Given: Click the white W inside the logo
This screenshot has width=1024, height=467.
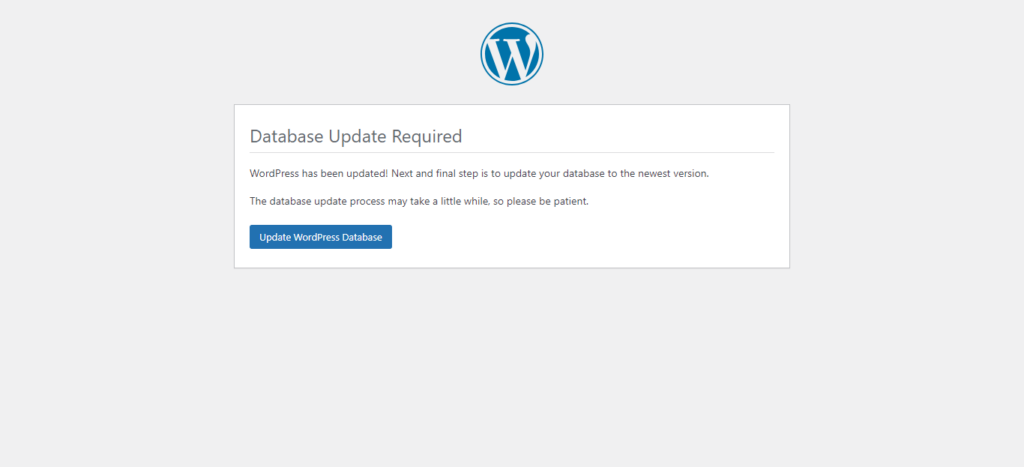Looking at the screenshot, I should pos(512,56).
